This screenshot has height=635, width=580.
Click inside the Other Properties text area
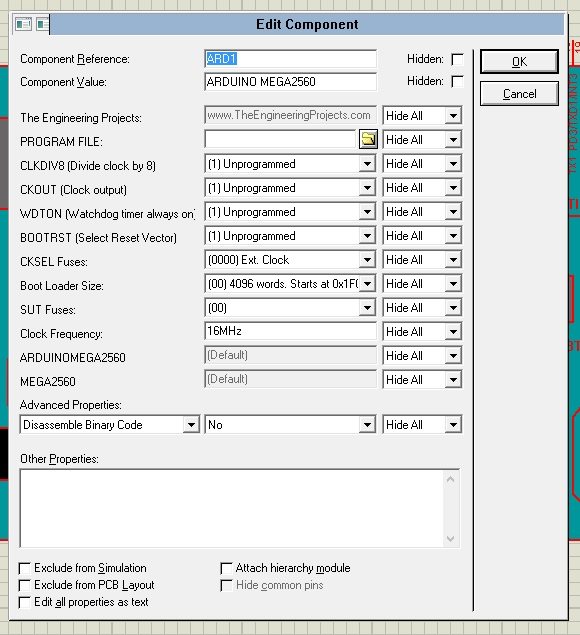[232, 509]
